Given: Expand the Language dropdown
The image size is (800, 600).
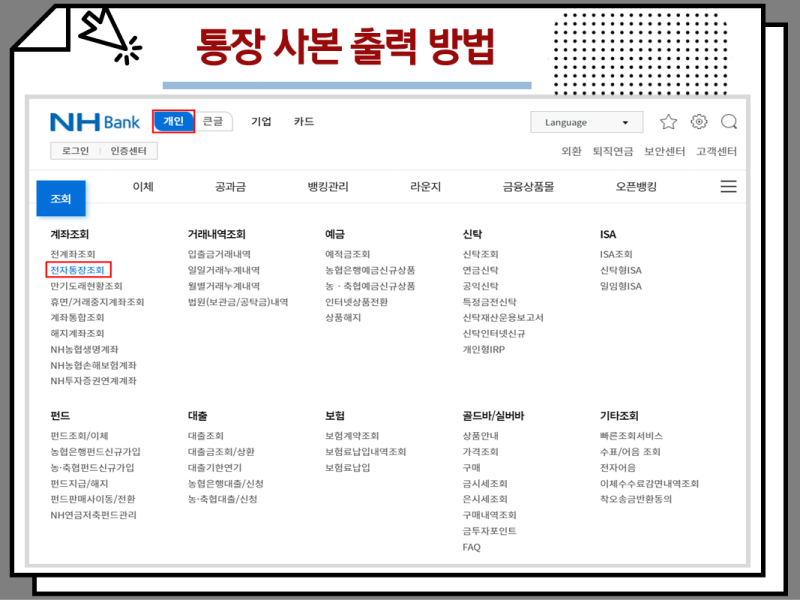Looking at the screenshot, I should click(586, 122).
